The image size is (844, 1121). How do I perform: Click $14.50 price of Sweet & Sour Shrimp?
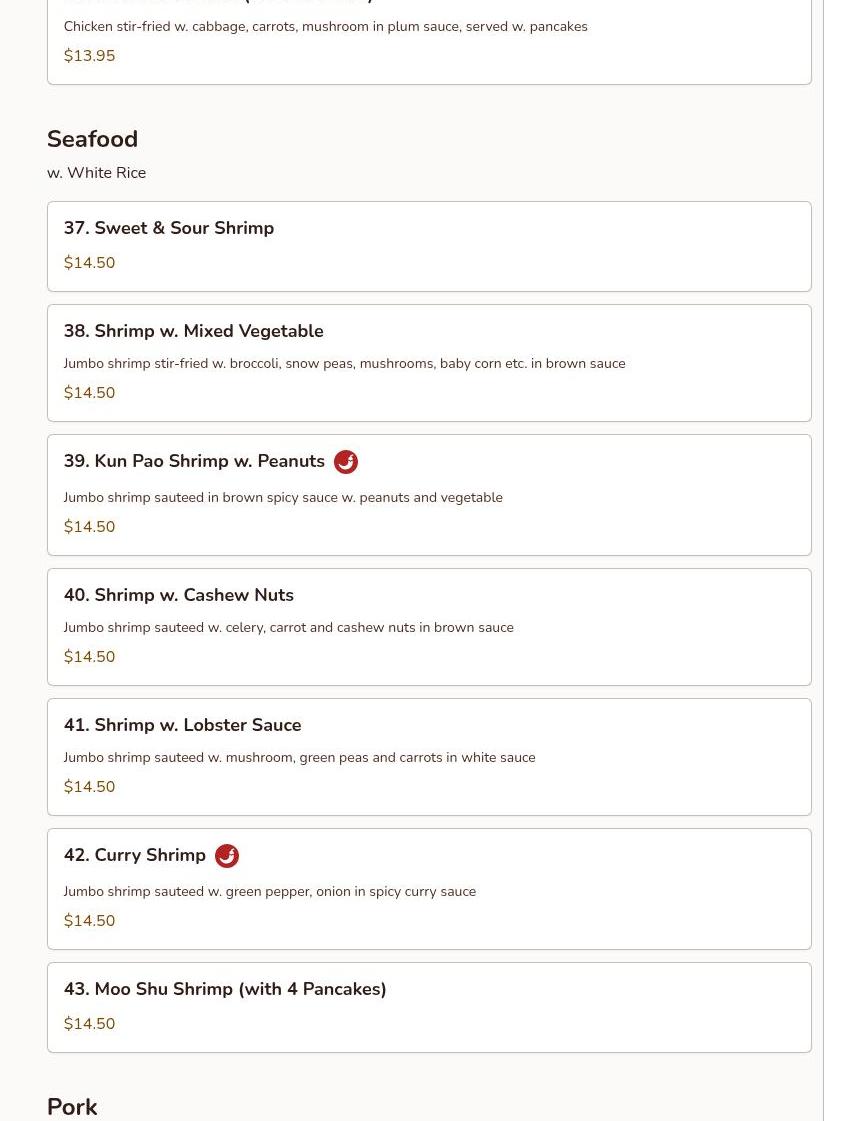tap(89, 263)
